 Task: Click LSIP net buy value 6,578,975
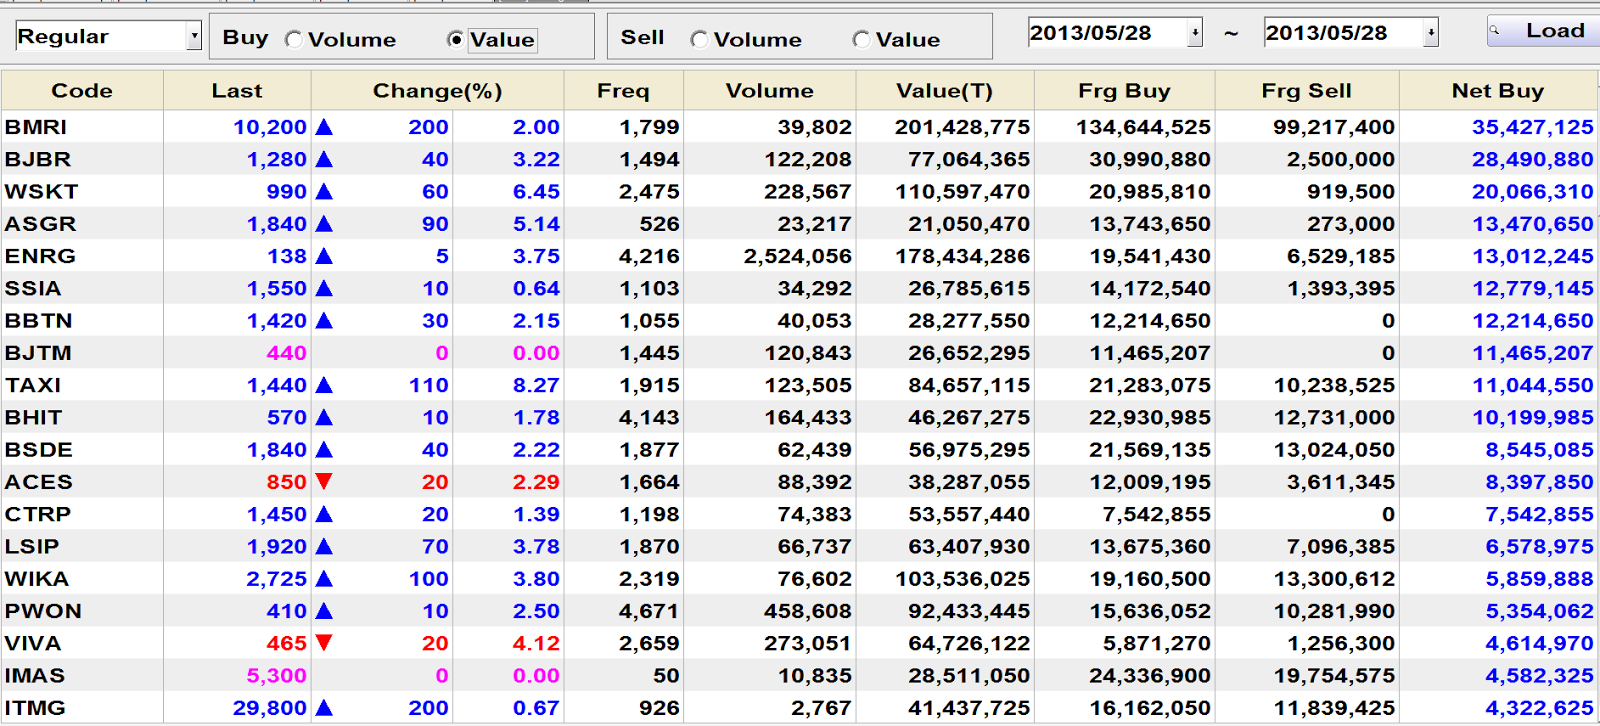[x=1540, y=546]
